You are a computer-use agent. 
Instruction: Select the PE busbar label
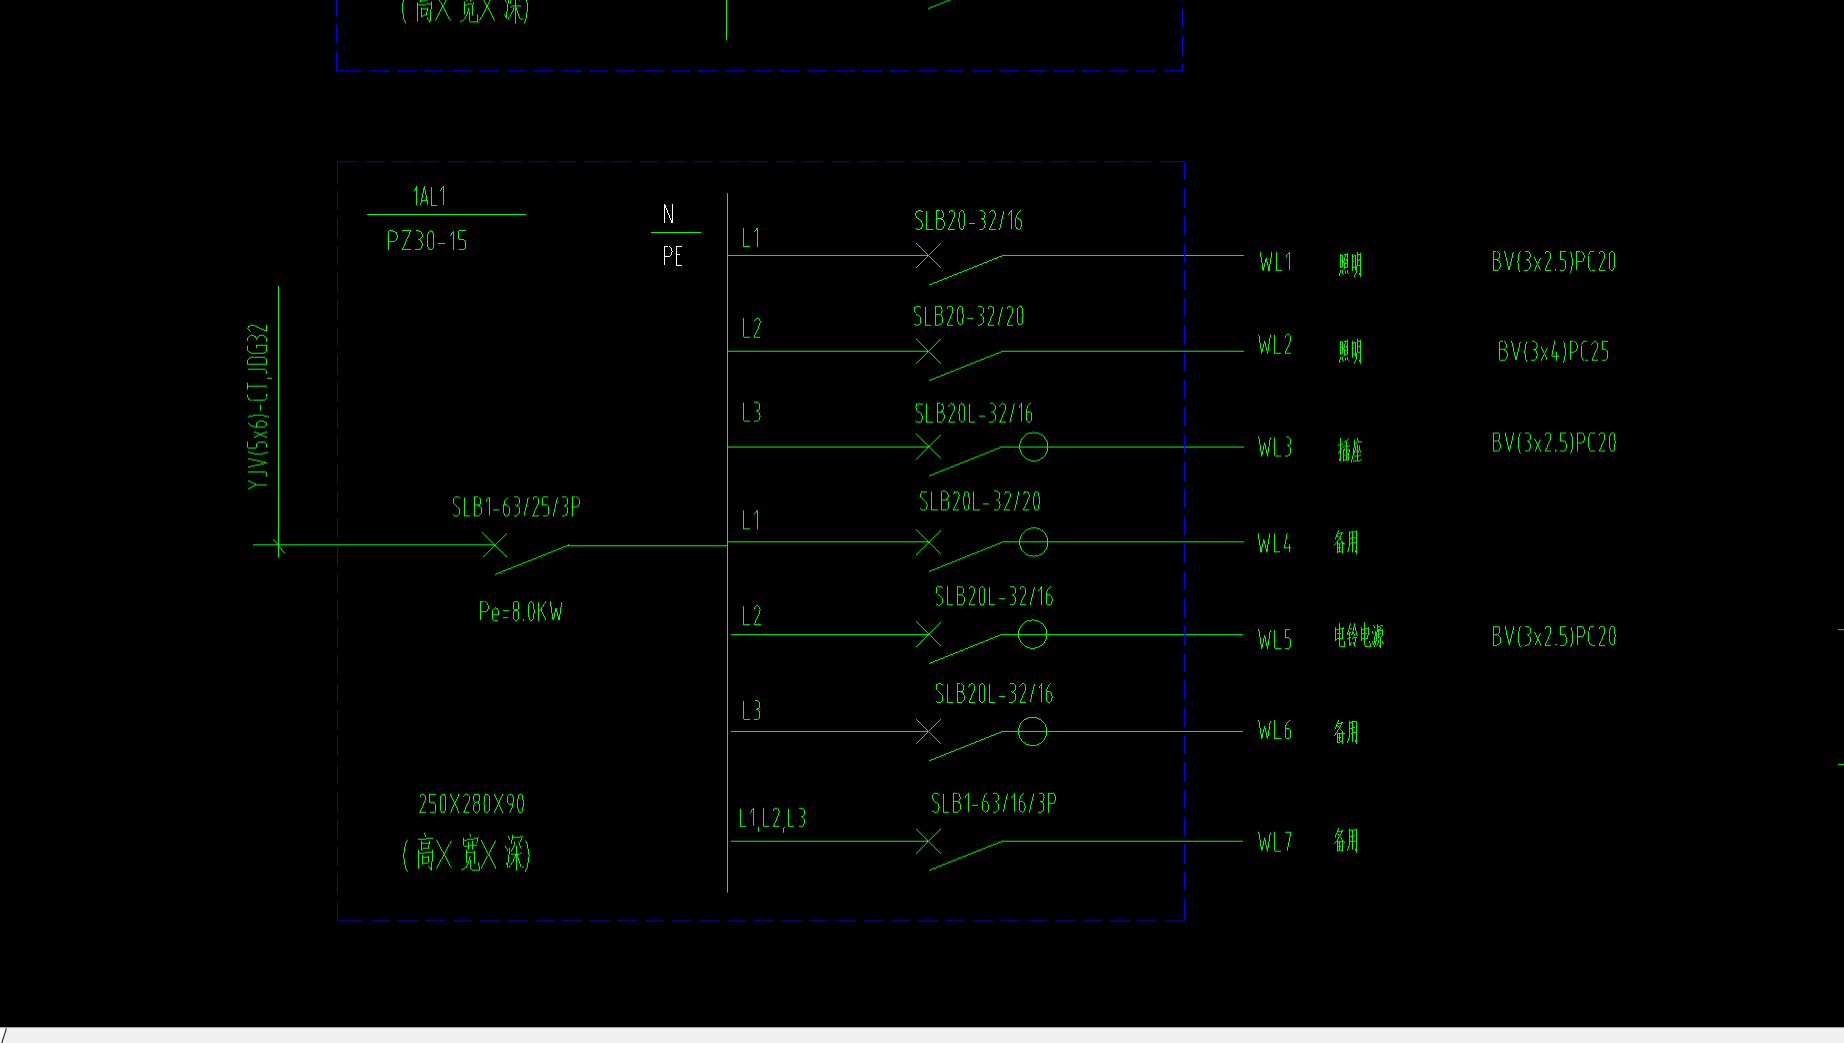coord(673,257)
